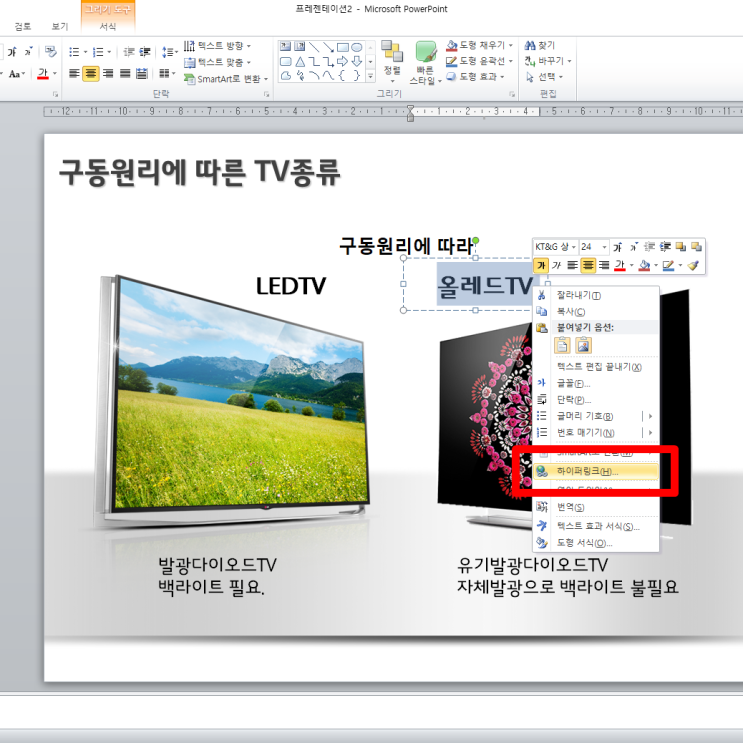The width and height of the screenshot is (743, 743).
Task: Open the Format (서식) drawing tools tab
Action: (x=108, y=27)
